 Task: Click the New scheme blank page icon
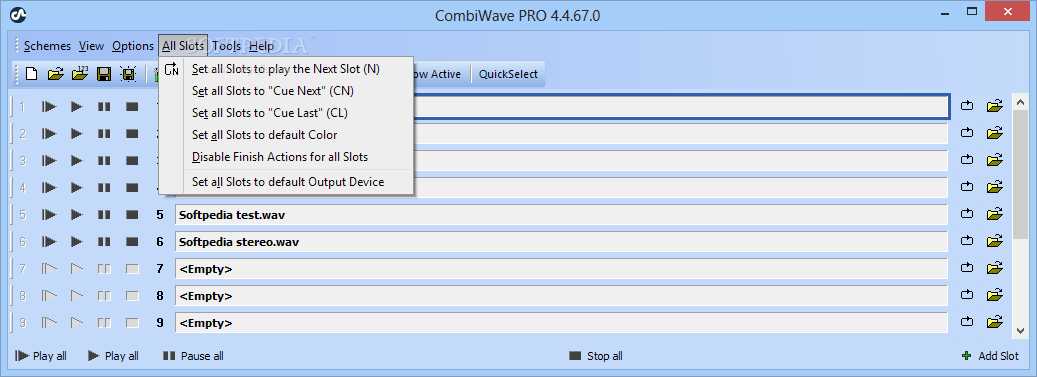coord(31,74)
